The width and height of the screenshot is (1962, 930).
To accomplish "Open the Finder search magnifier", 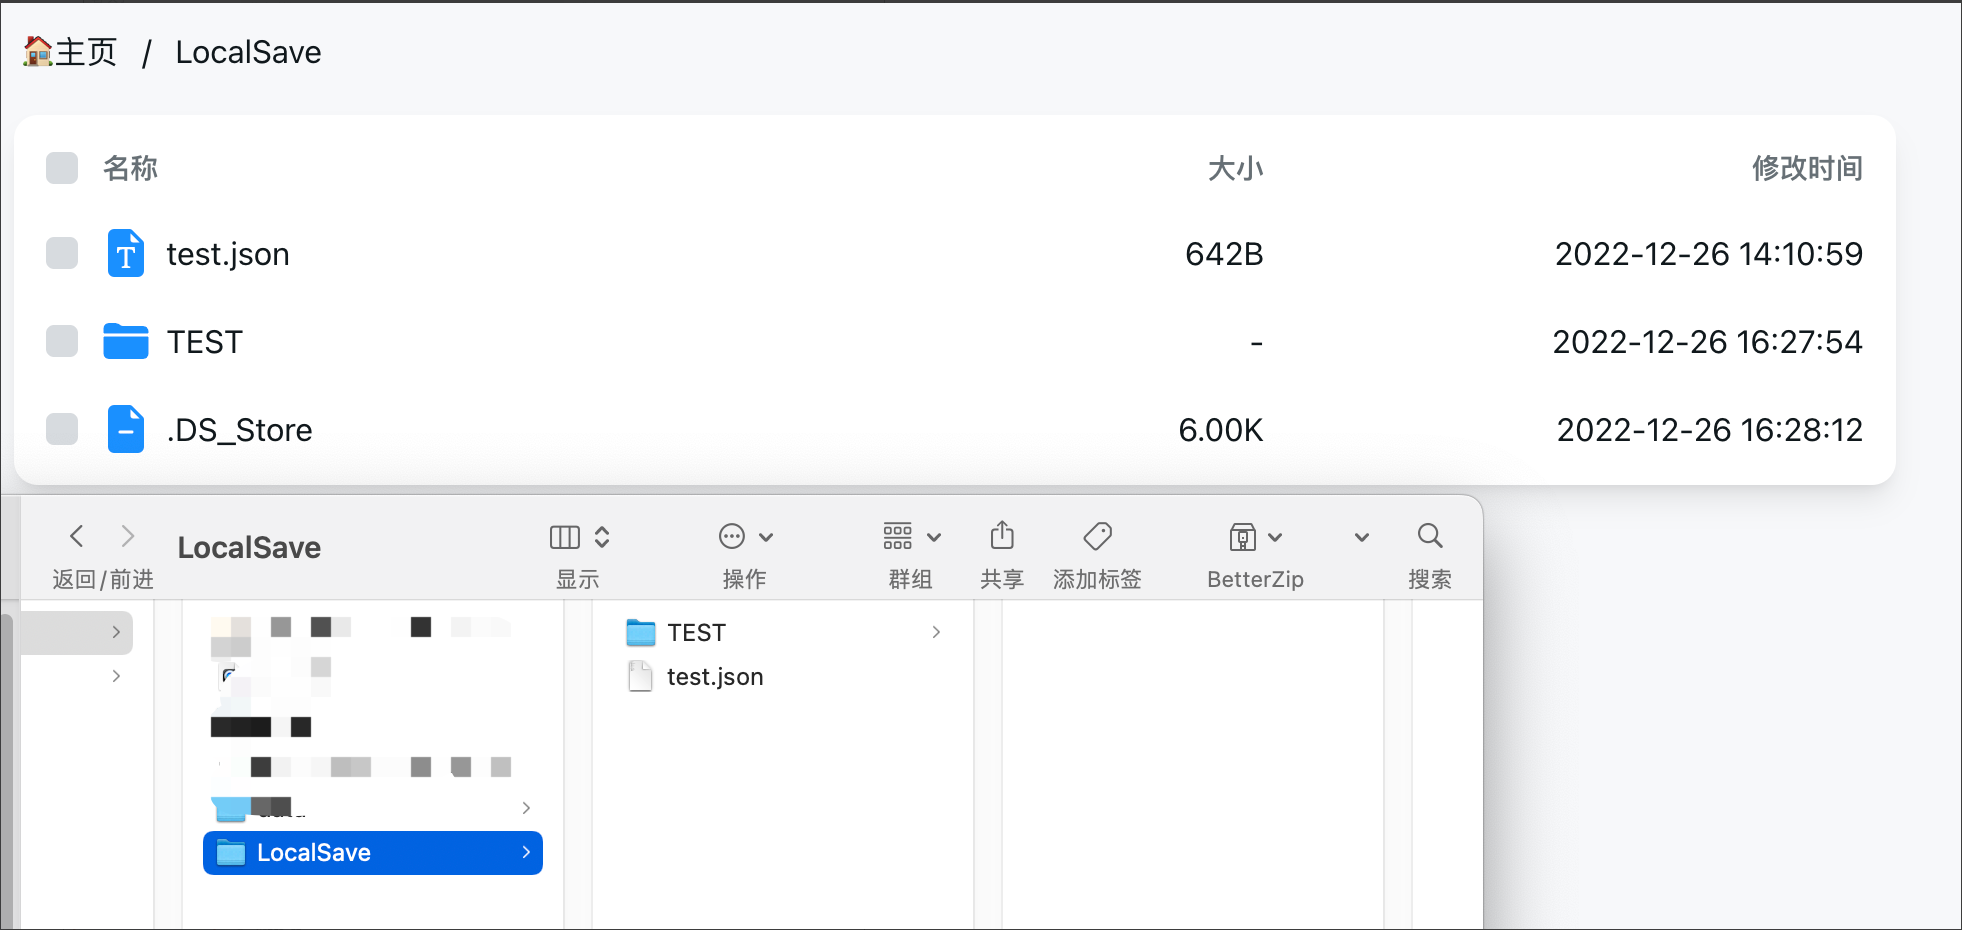I will click(x=1430, y=537).
